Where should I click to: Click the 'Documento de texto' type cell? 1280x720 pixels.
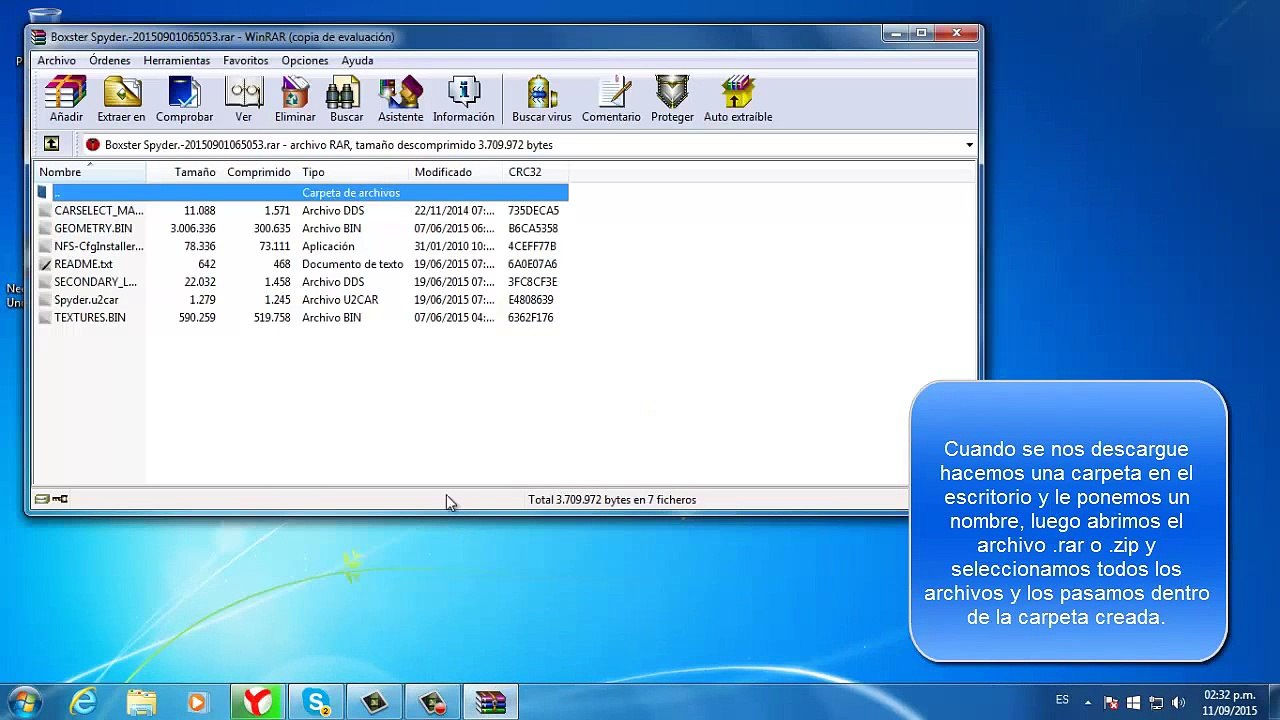pyautogui.click(x=352, y=265)
